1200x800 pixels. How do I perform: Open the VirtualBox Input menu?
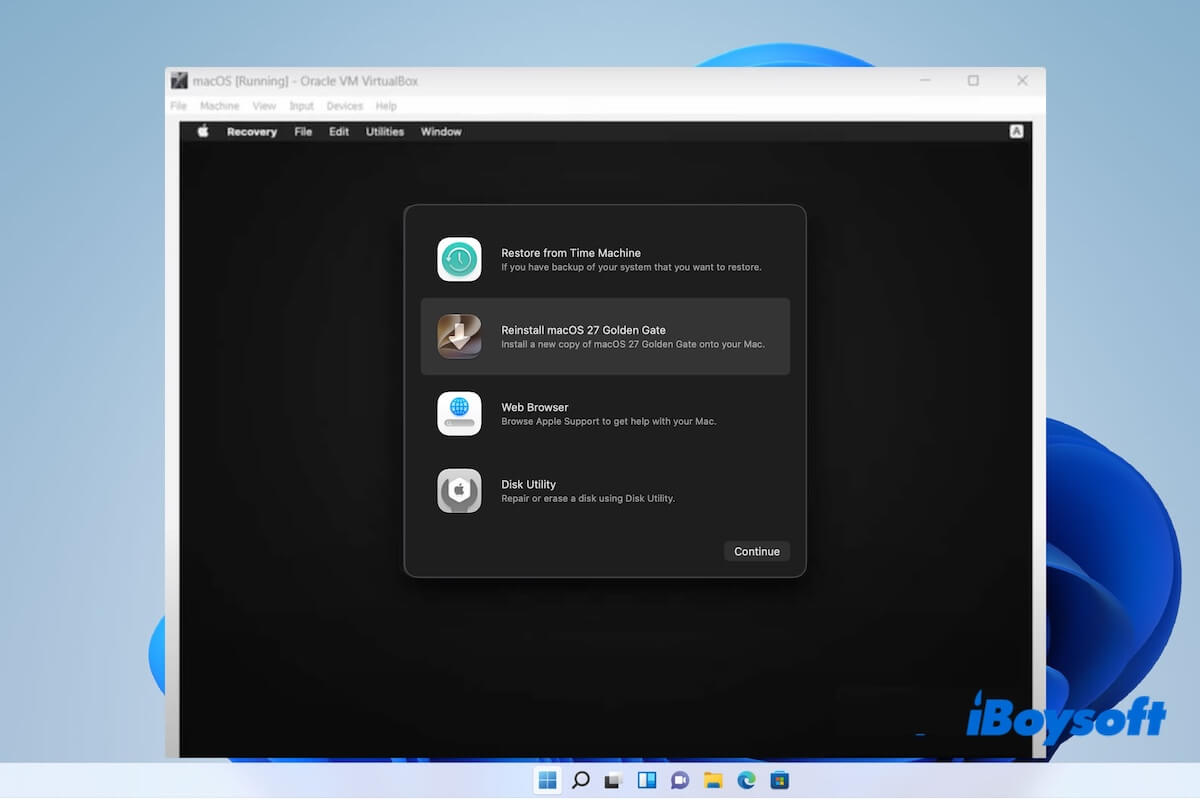(x=301, y=106)
